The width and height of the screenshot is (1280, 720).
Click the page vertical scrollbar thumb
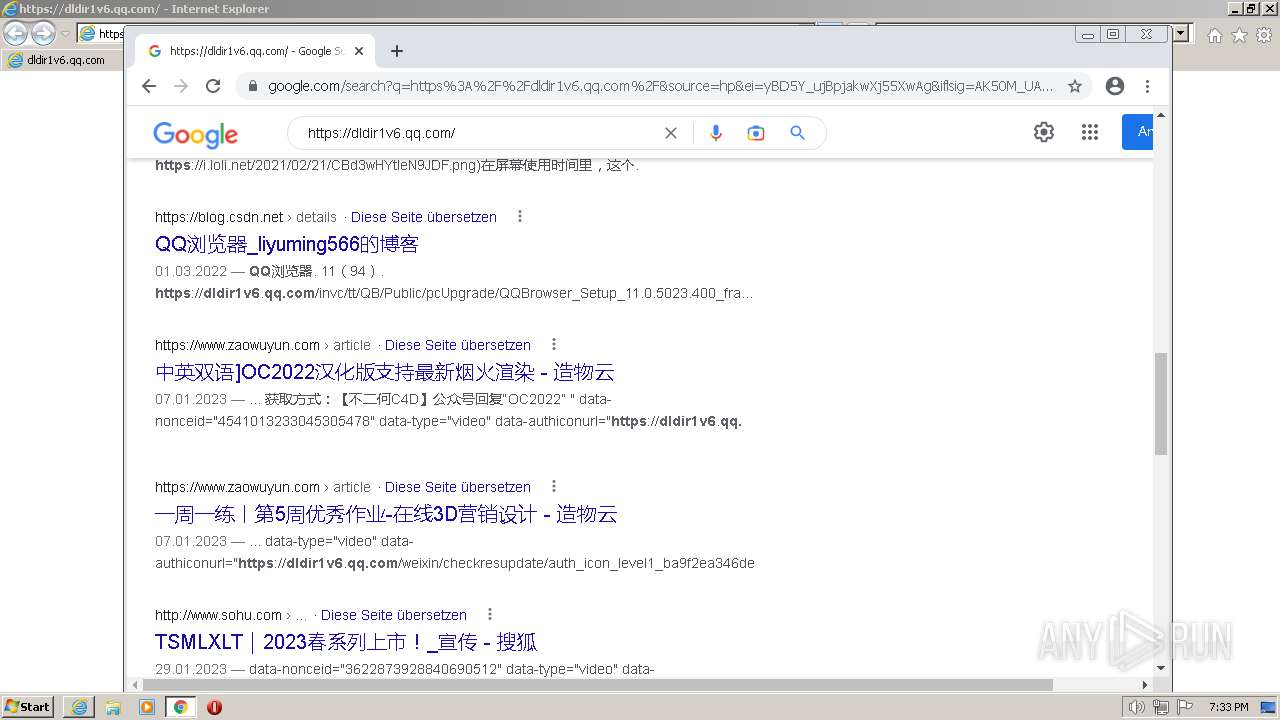(1161, 403)
